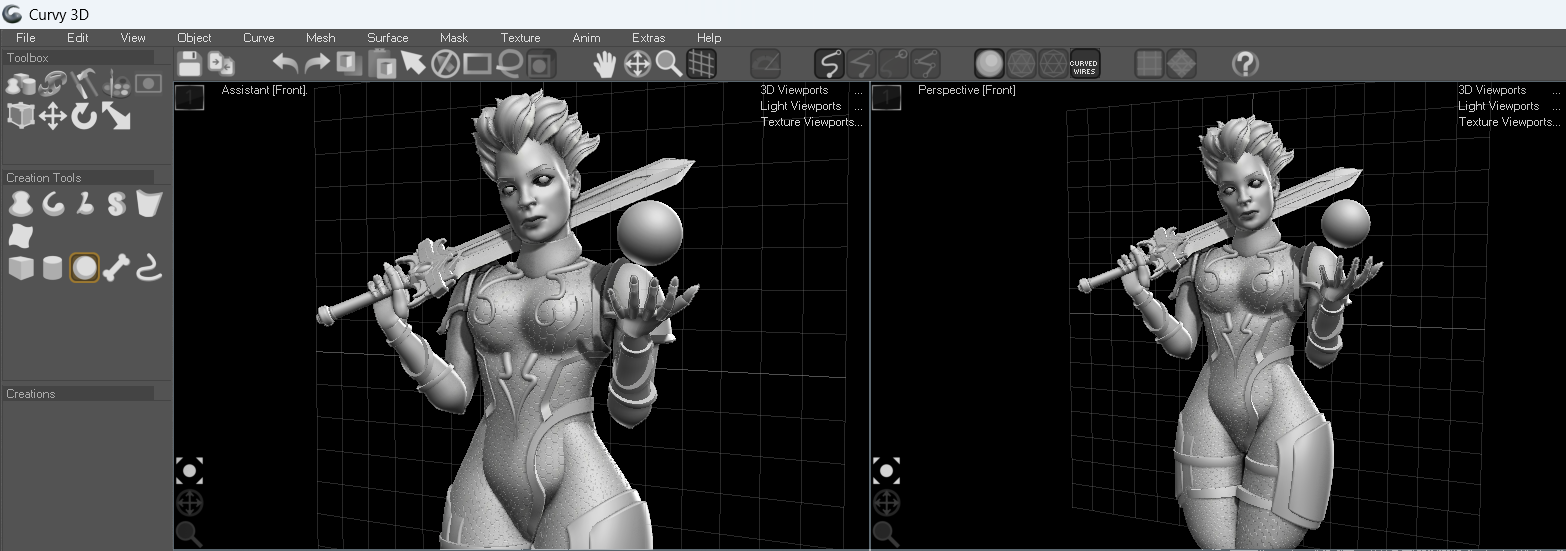Expand 3D Viewports in Perspective viewport
The image size is (1566, 551).
pyautogui.click(x=1509, y=90)
